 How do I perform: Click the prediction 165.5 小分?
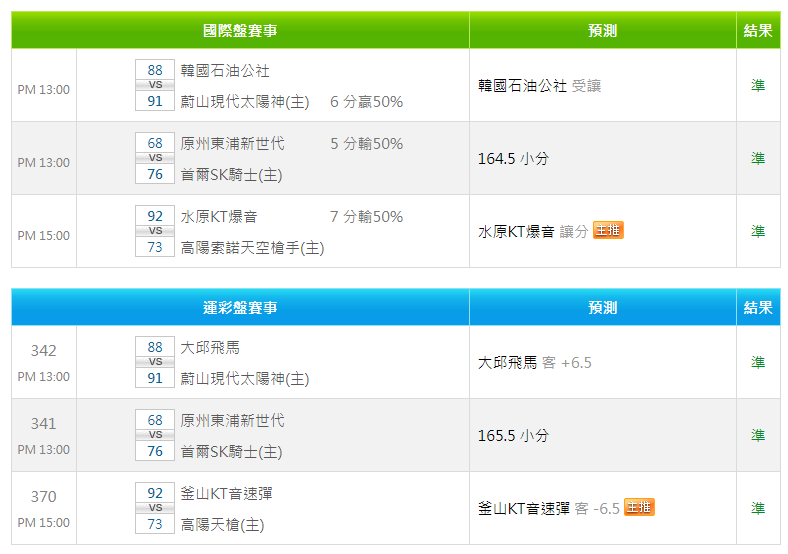click(x=513, y=435)
